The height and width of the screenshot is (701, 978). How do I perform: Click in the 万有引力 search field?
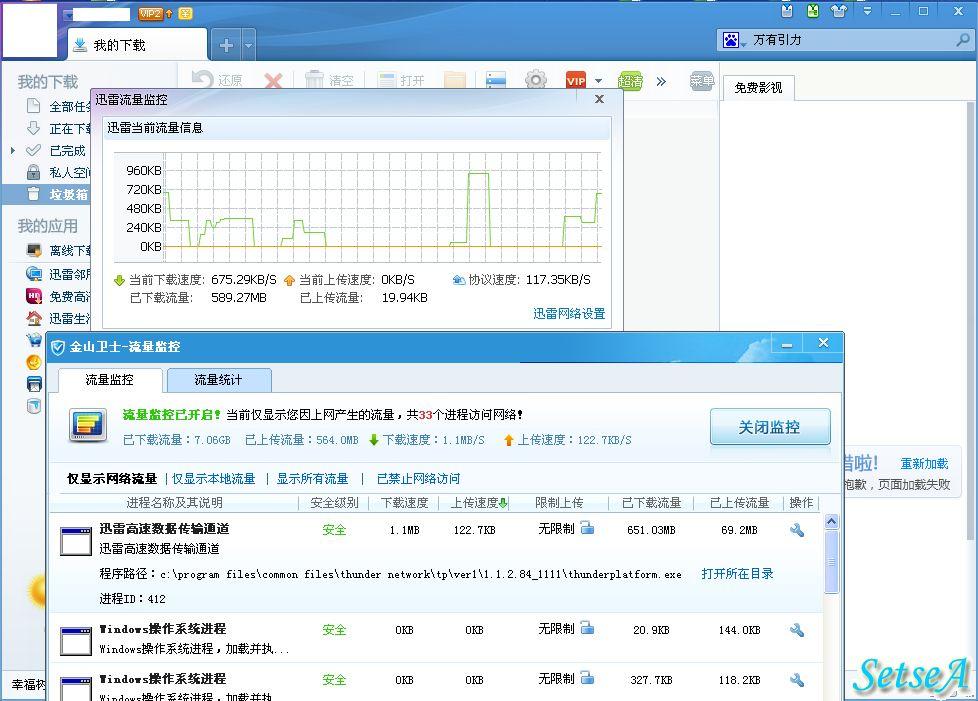coord(851,40)
